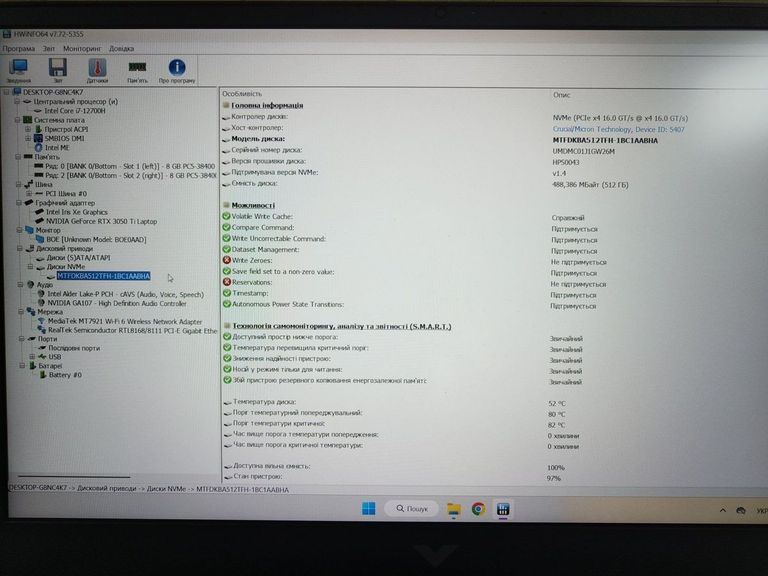Select highlighted MTFDKBA512TFH-1BC1AABHA drive
The width and height of the screenshot is (768, 576).
pos(103,276)
